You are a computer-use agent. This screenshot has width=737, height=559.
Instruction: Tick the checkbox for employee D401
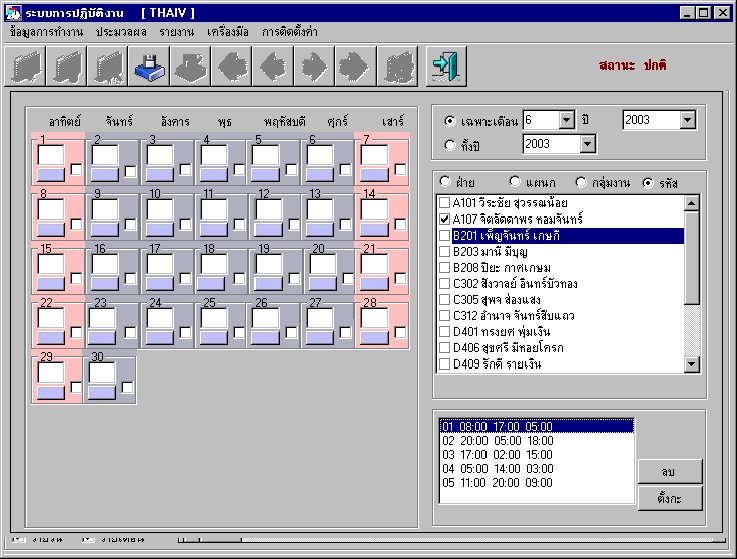pyautogui.click(x=444, y=331)
